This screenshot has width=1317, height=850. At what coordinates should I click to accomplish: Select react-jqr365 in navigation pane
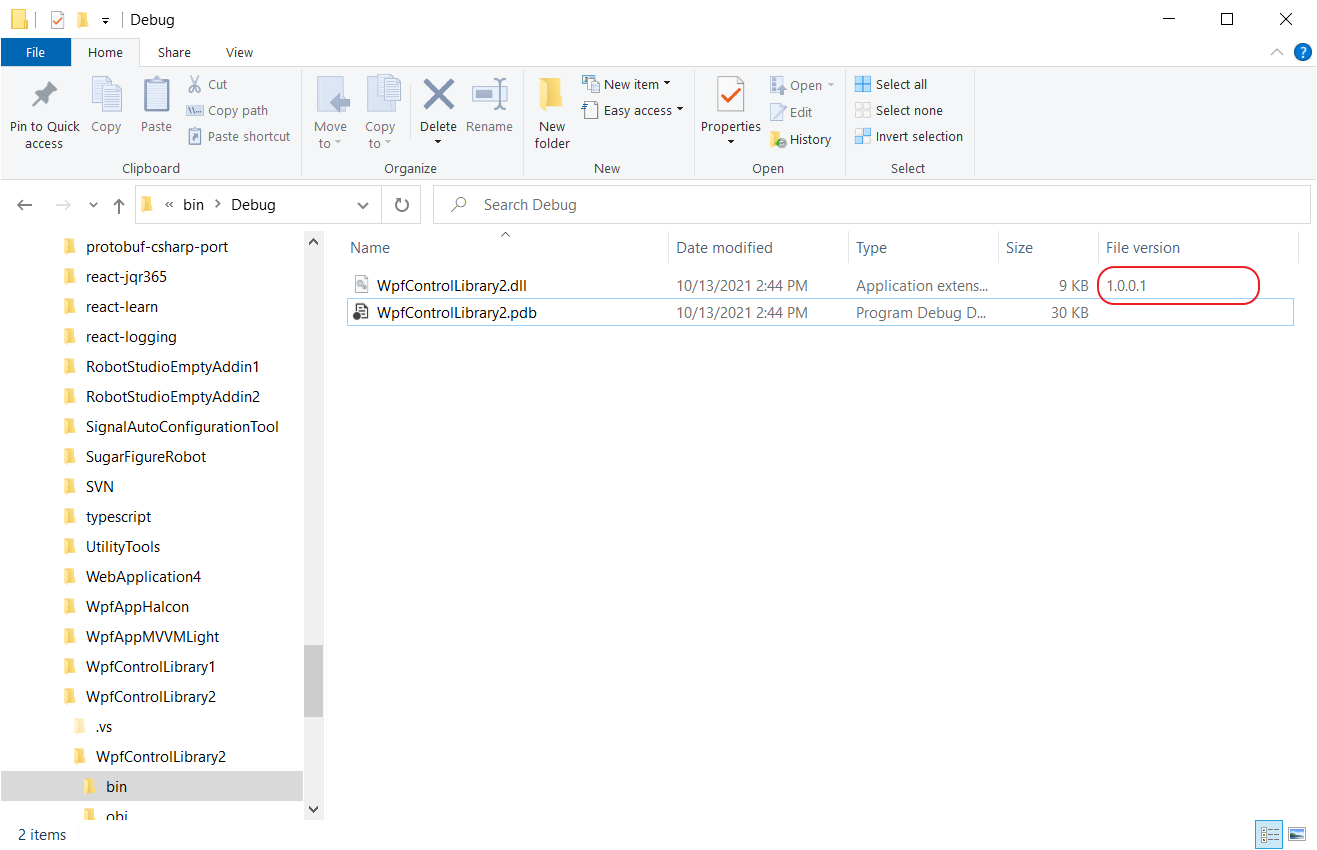pyautogui.click(x=126, y=277)
